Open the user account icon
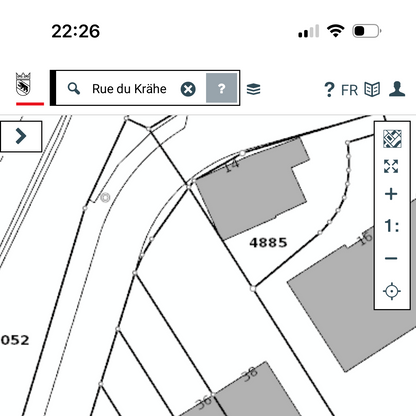Image resolution: width=416 pixels, height=416 pixels. click(397, 89)
